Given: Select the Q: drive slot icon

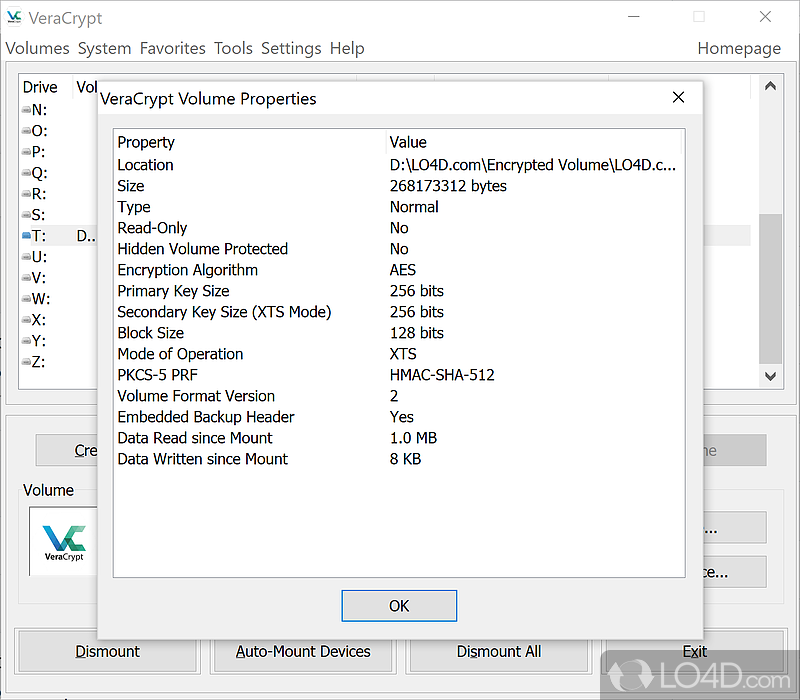Looking at the screenshot, I should (26, 173).
